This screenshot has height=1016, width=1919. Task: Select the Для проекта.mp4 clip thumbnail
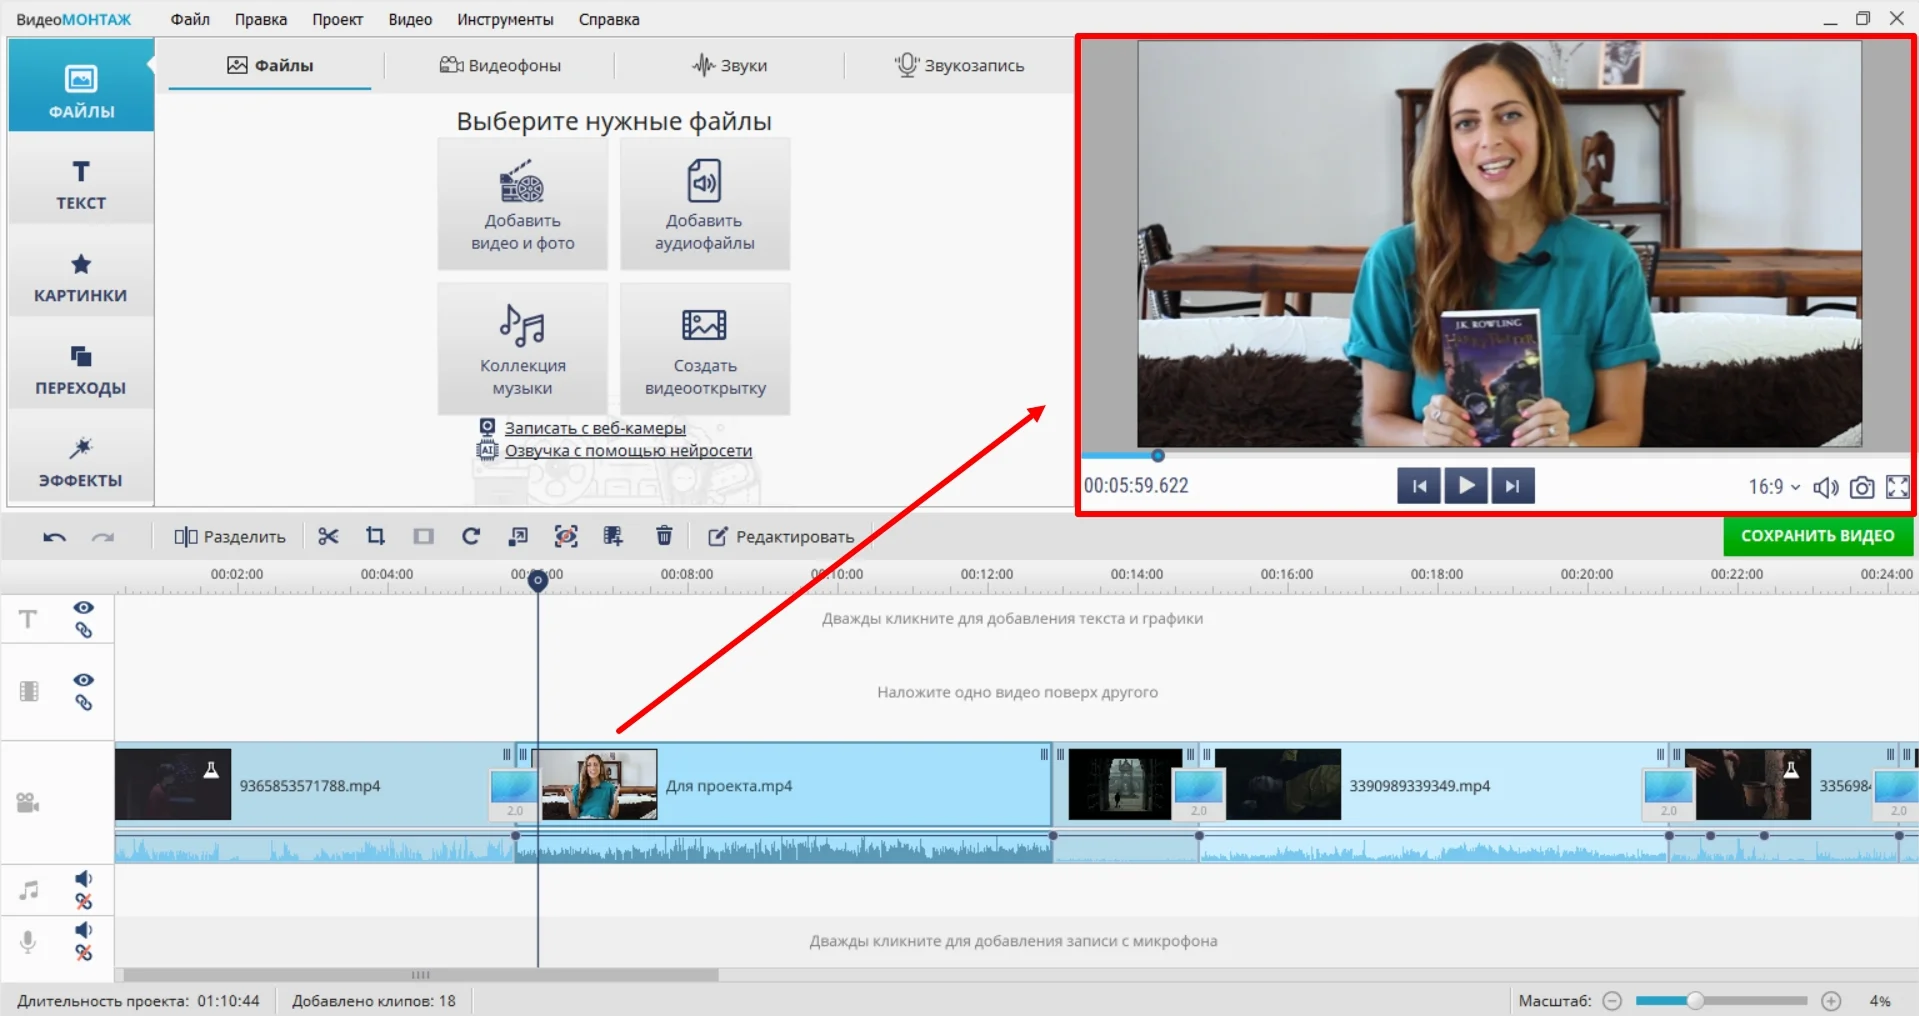coord(599,785)
